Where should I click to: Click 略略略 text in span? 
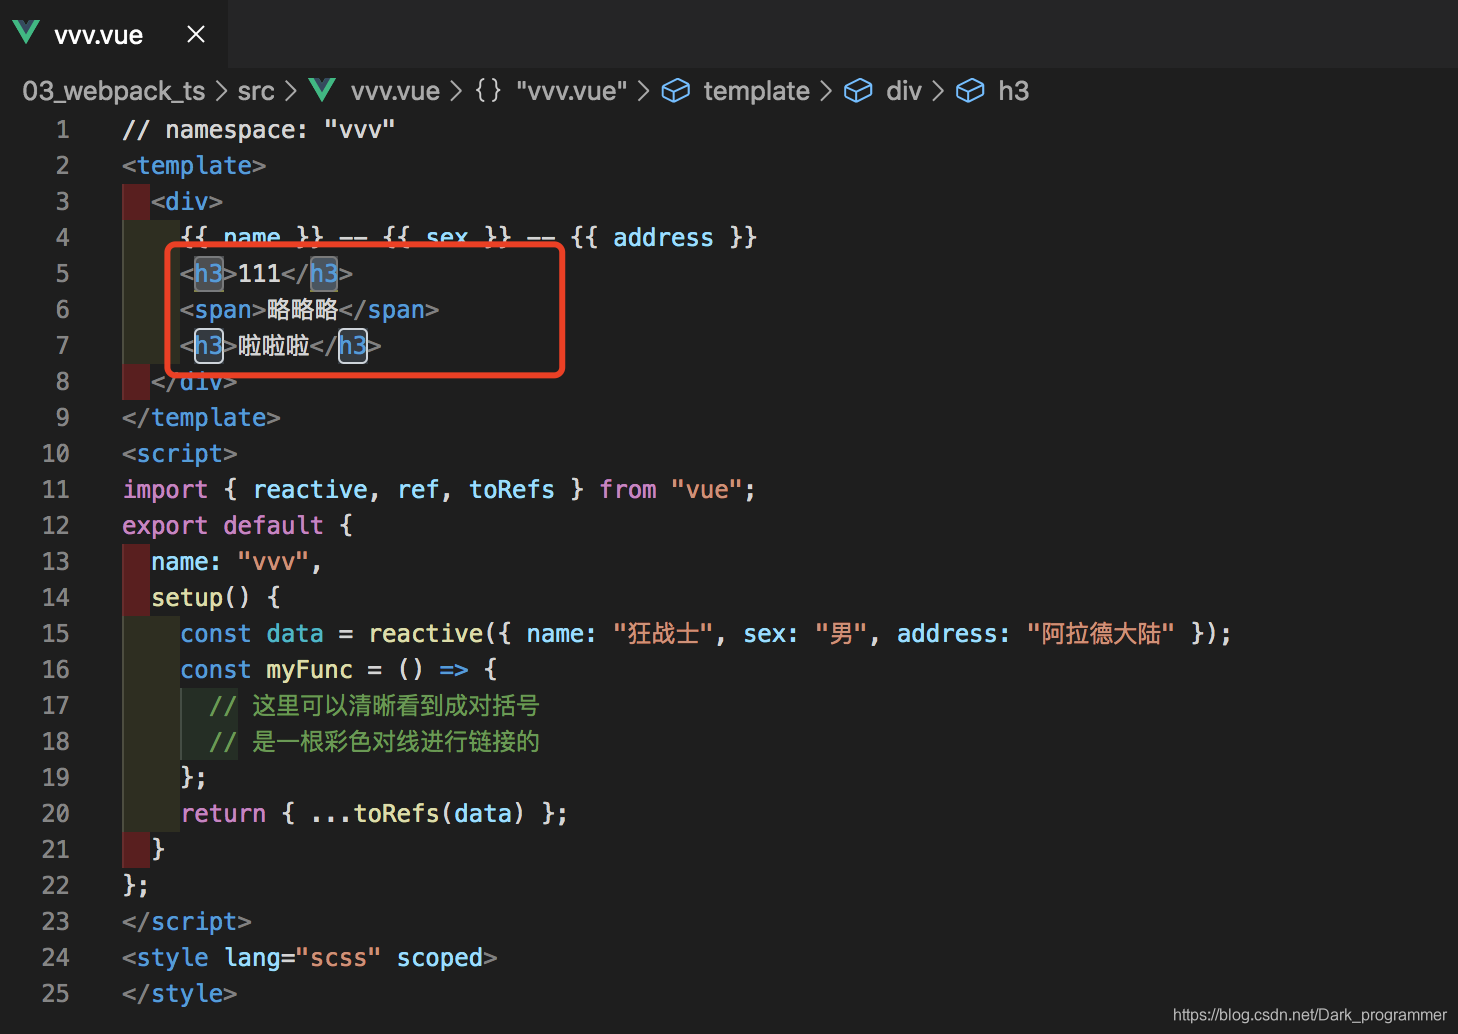(302, 310)
